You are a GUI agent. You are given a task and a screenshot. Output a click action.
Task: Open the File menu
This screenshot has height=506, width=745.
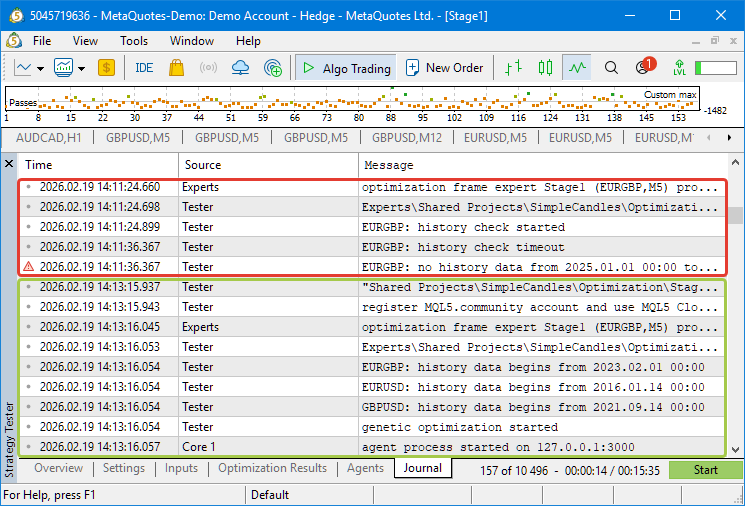click(x=42, y=41)
